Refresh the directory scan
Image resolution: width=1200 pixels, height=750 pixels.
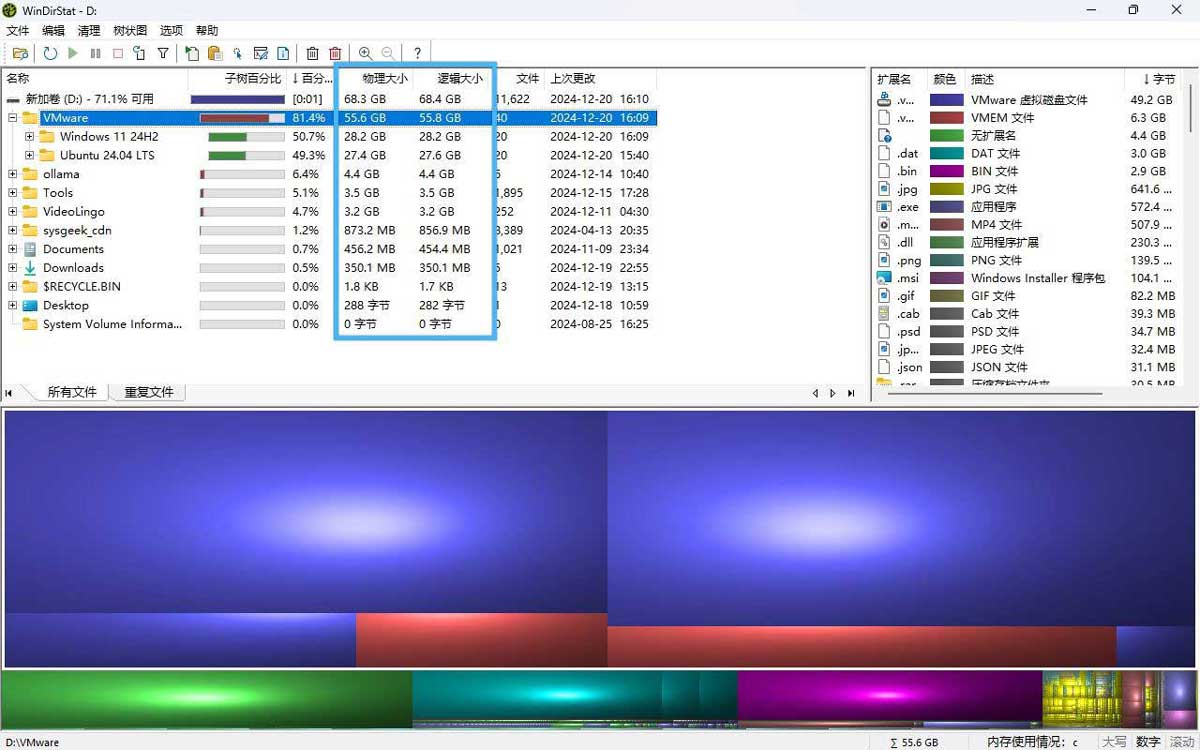[50, 53]
